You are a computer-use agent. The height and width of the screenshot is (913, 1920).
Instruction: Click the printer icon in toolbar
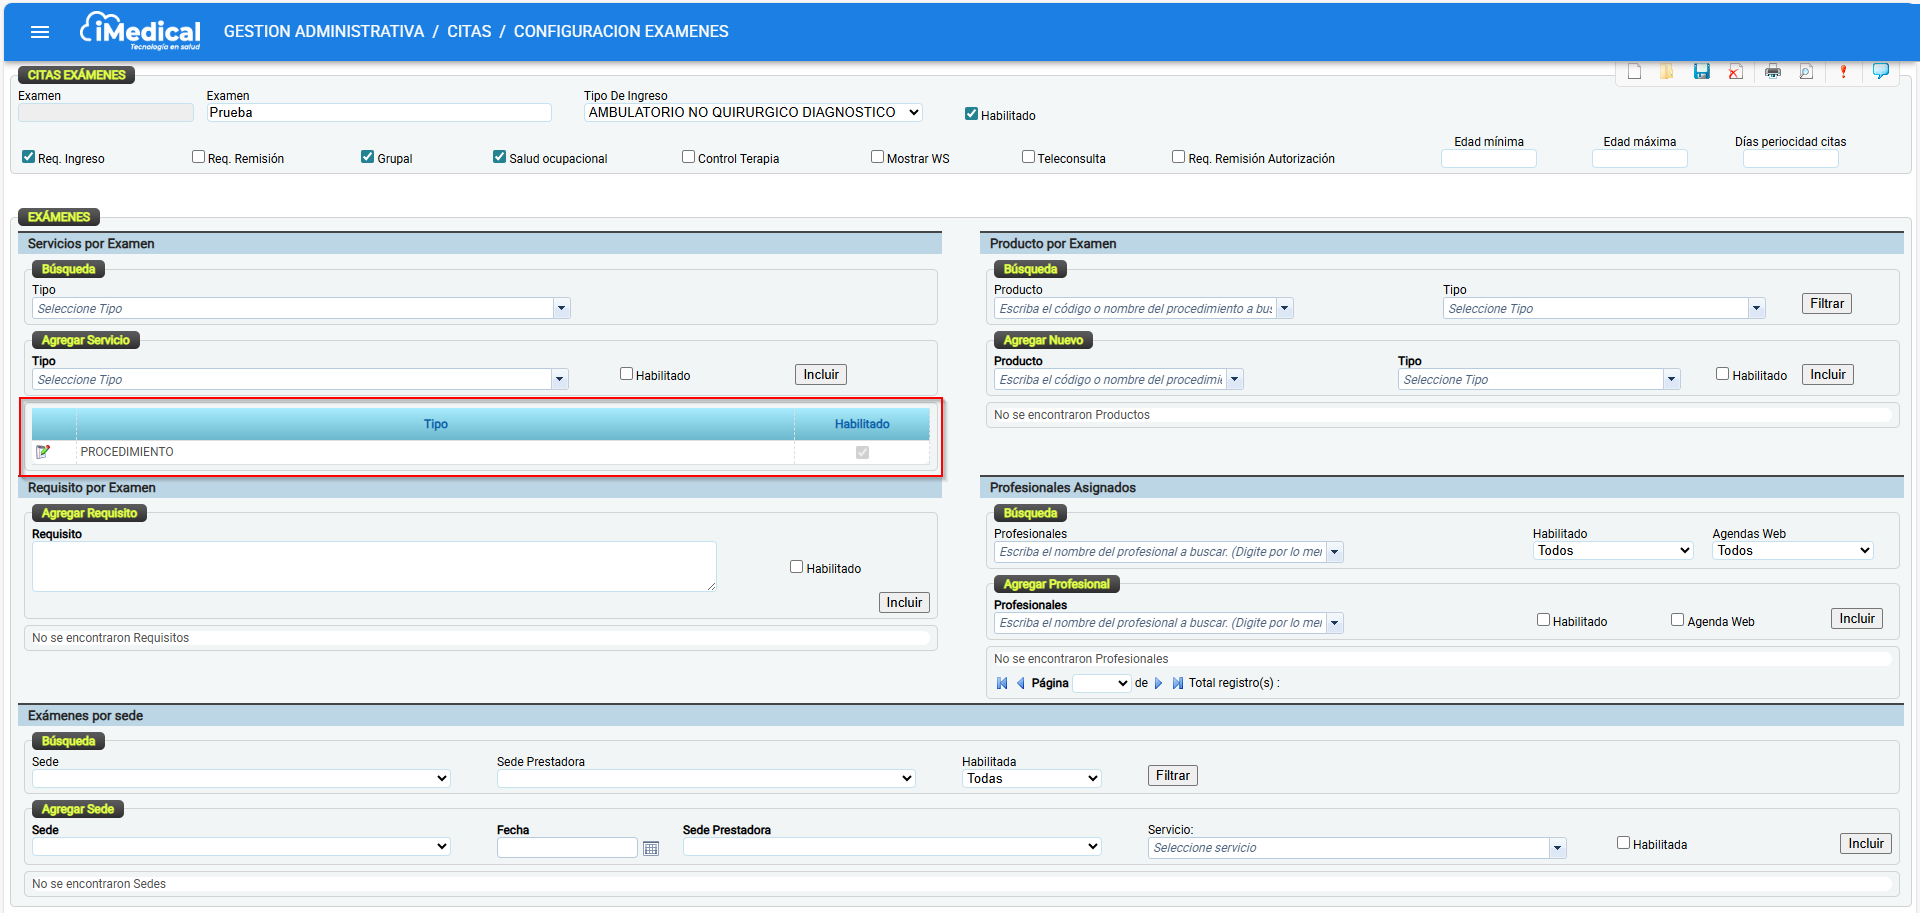click(x=1773, y=72)
